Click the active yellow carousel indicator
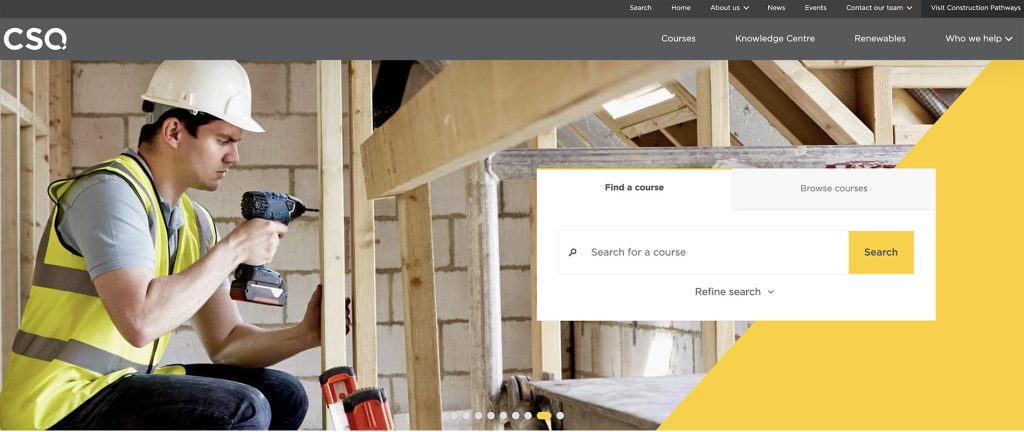This screenshot has width=1024, height=432. pos(543,415)
